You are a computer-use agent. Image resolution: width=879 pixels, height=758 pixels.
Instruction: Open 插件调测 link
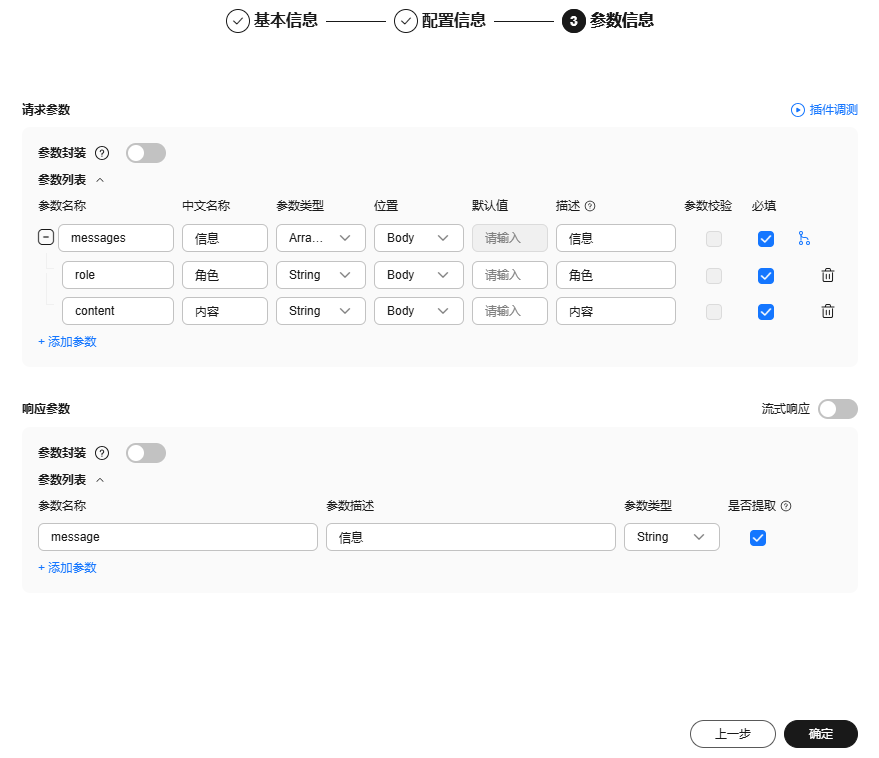pos(825,110)
